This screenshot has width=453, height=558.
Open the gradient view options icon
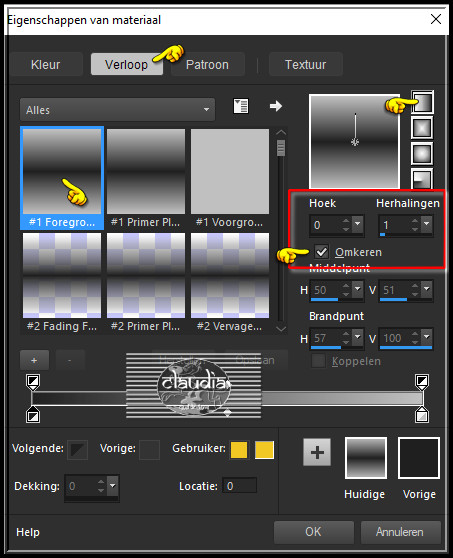241,106
